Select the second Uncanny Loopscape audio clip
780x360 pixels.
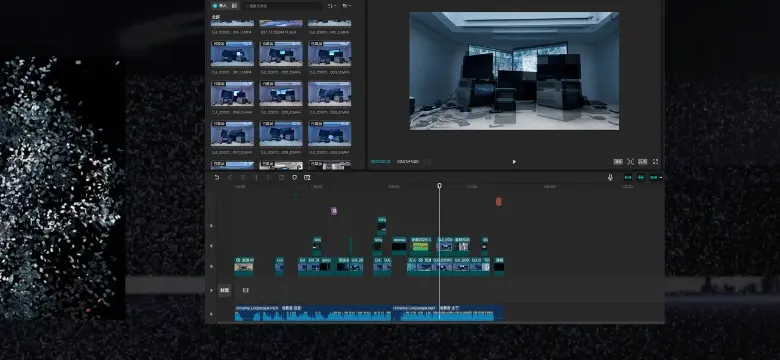448,313
